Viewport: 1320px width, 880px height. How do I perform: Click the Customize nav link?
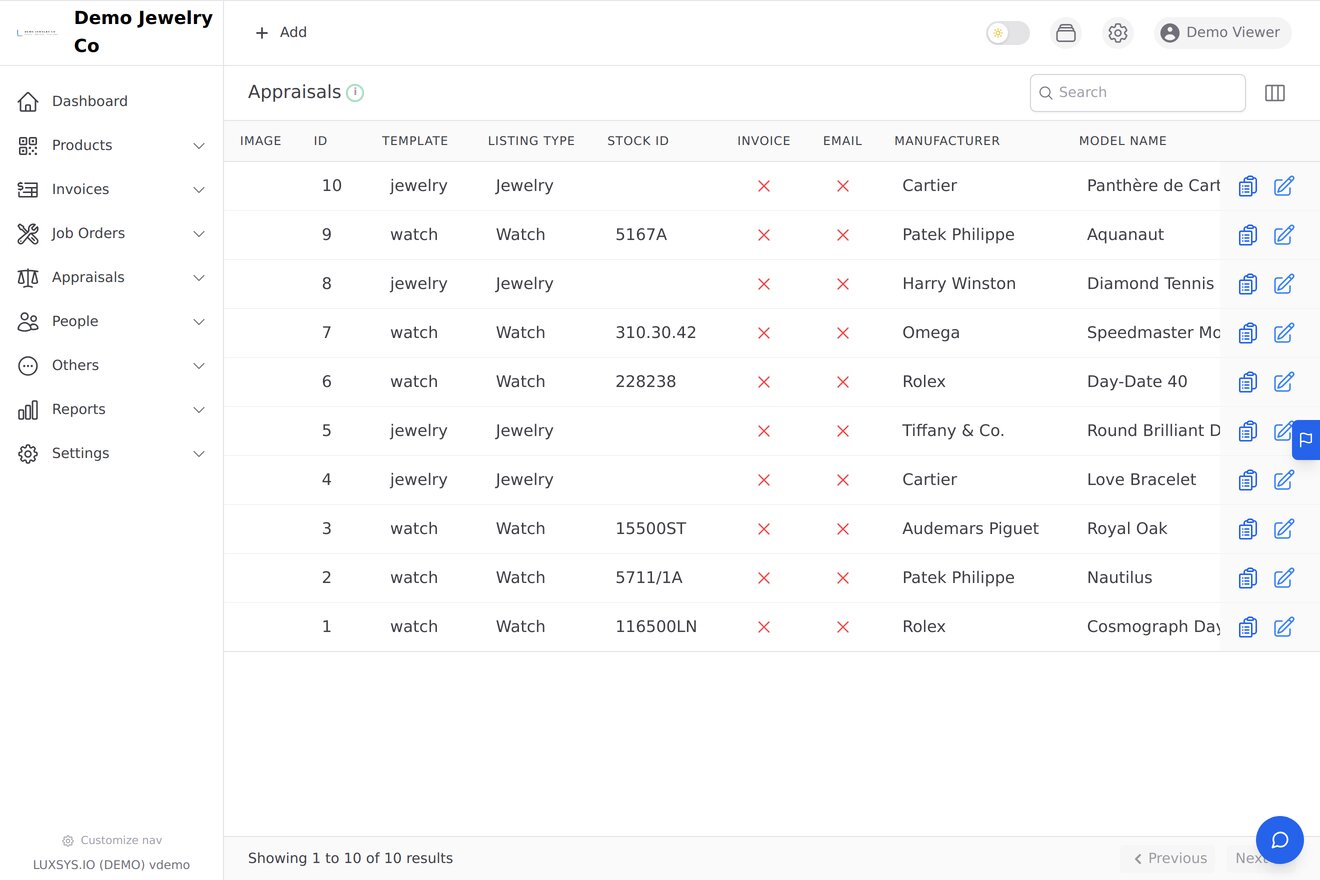point(112,841)
